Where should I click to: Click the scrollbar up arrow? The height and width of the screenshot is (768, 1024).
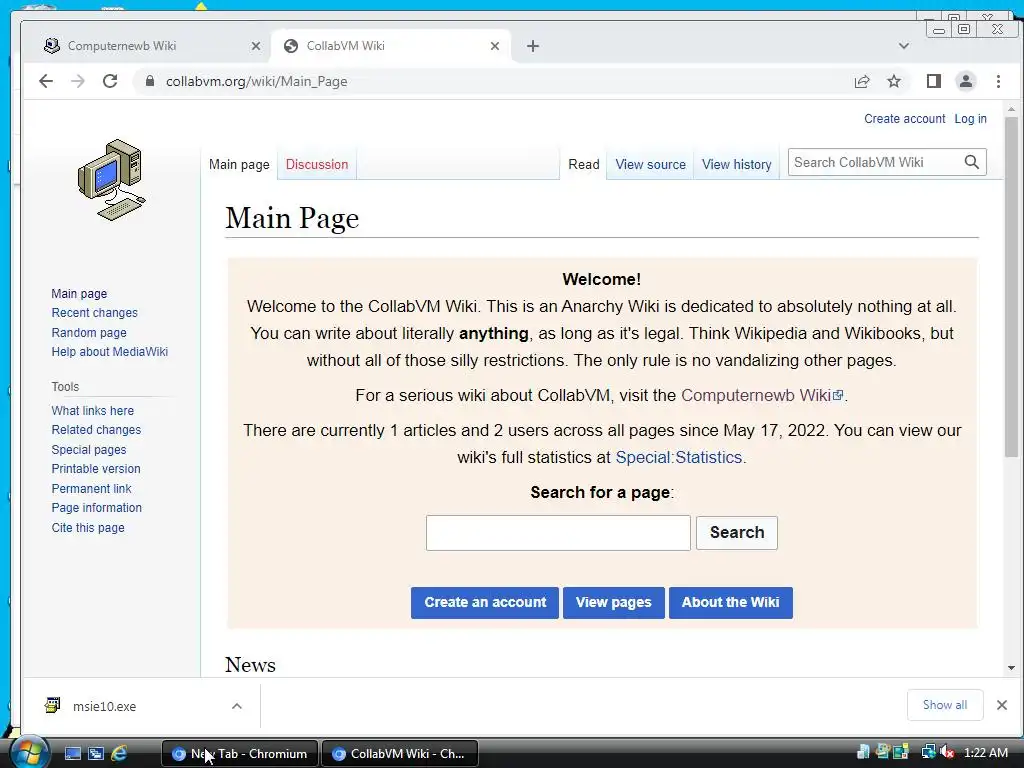[1012, 109]
